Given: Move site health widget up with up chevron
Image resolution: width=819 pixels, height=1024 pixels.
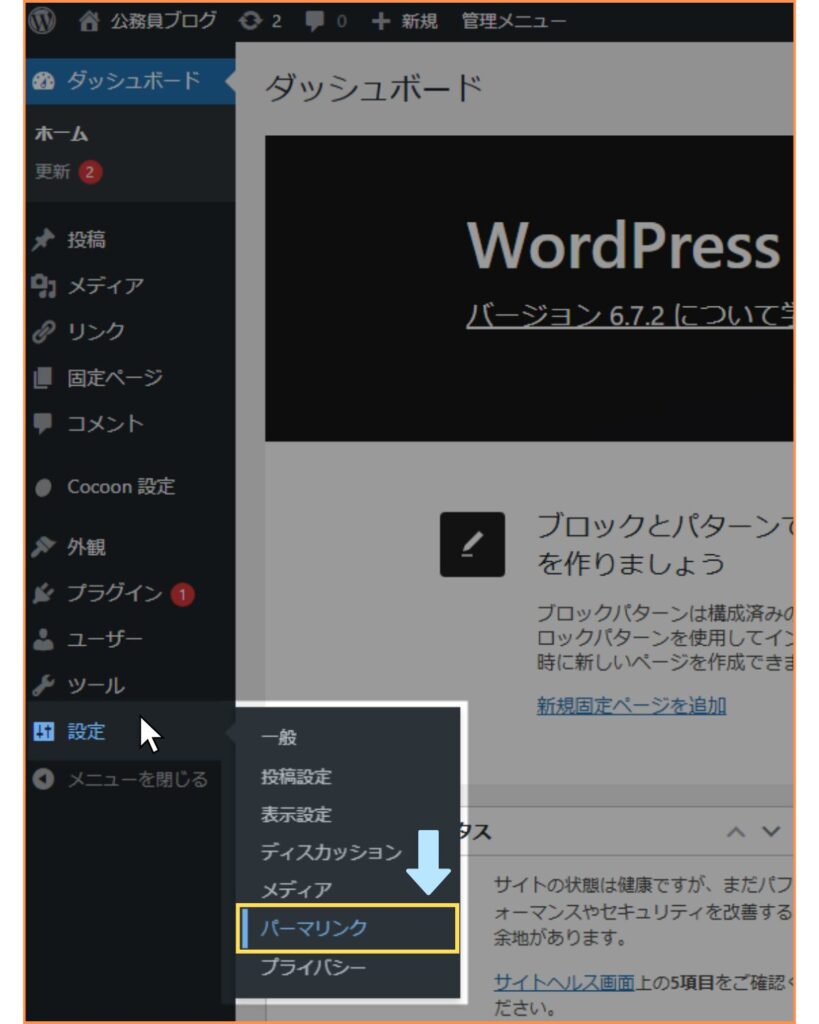Looking at the screenshot, I should [x=736, y=832].
